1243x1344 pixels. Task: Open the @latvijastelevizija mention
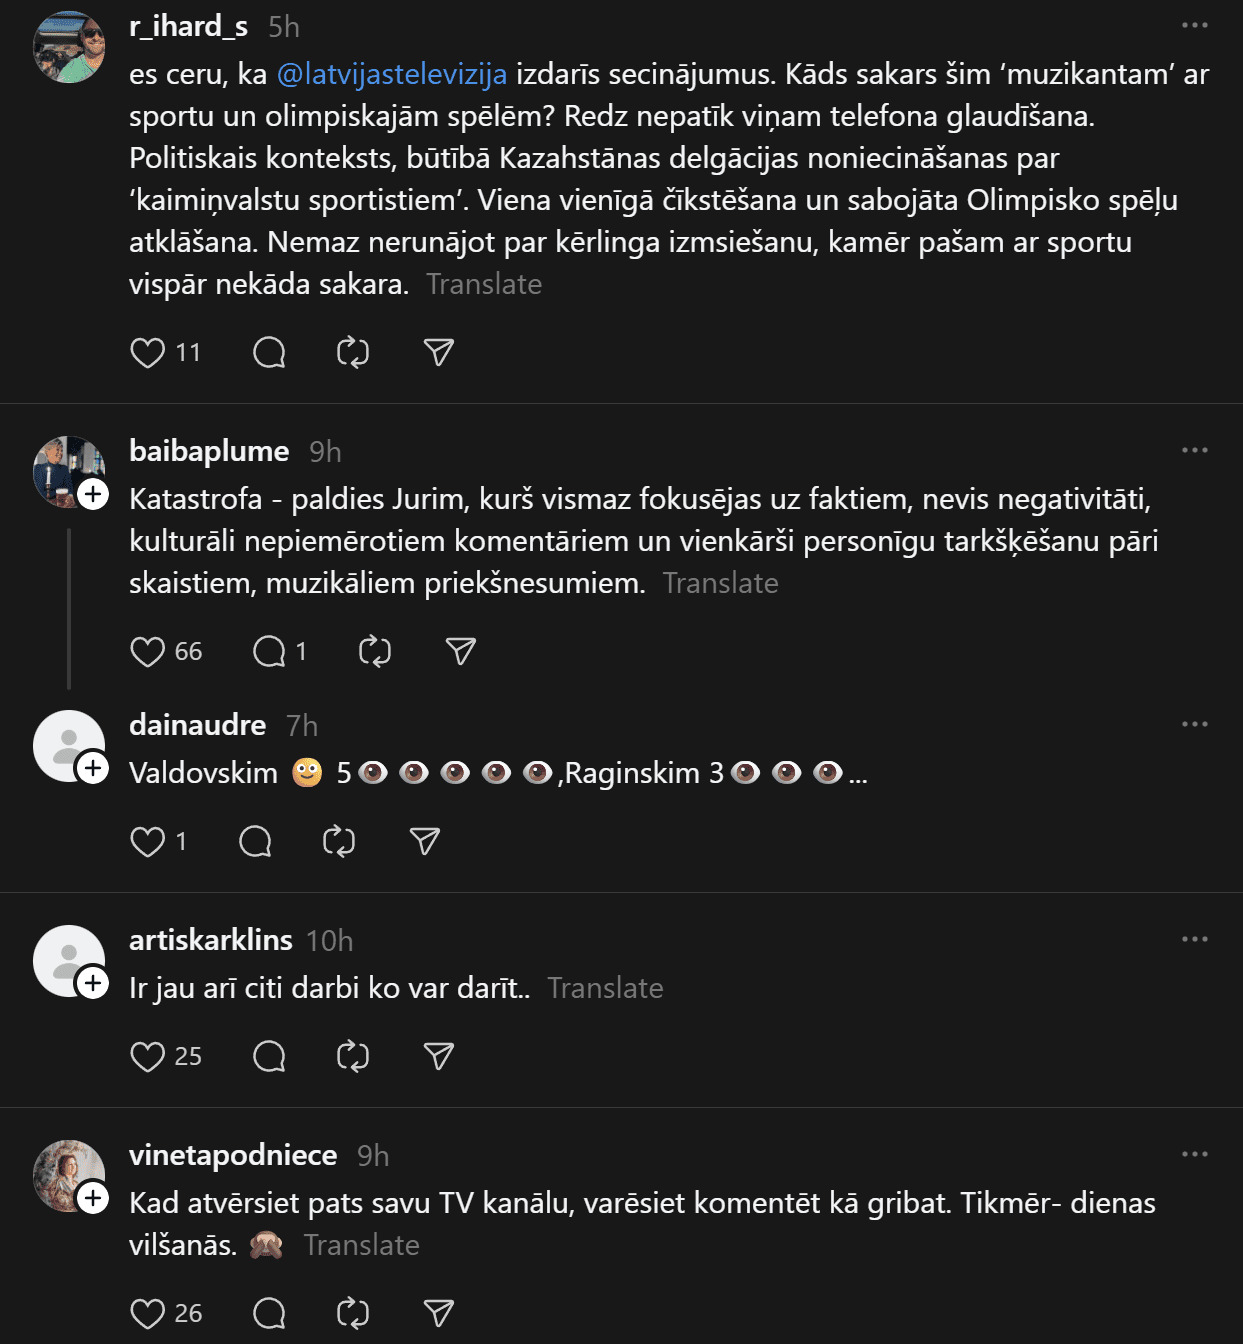point(391,75)
